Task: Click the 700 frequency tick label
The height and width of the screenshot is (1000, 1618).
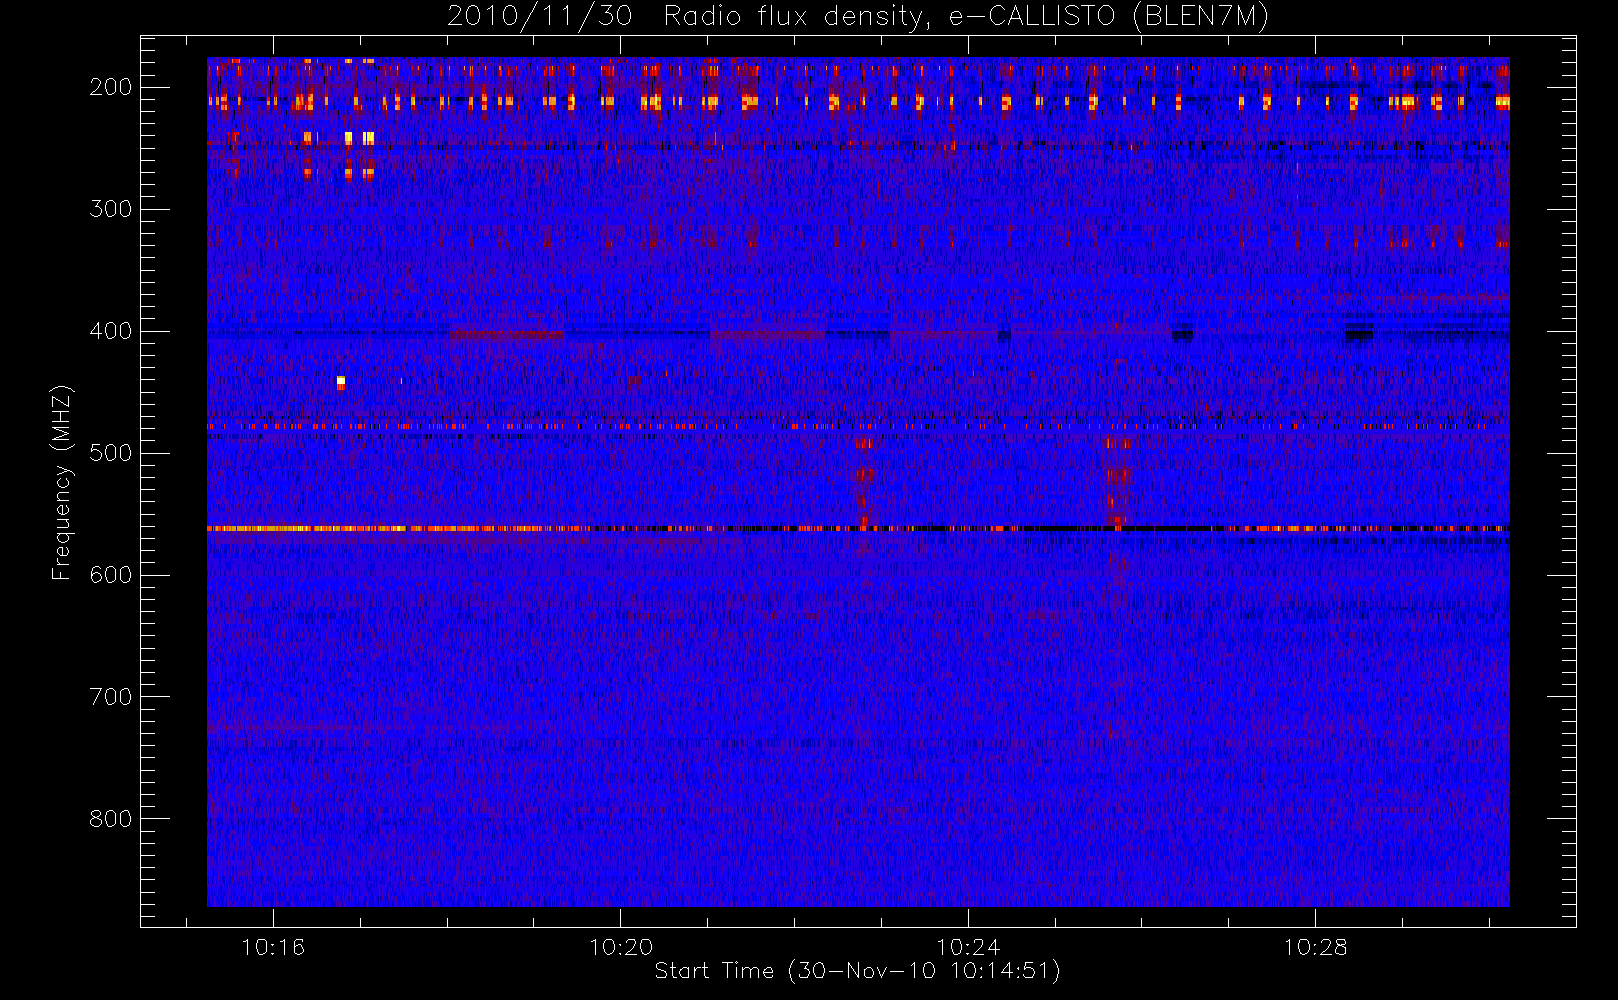Action: [x=111, y=697]
